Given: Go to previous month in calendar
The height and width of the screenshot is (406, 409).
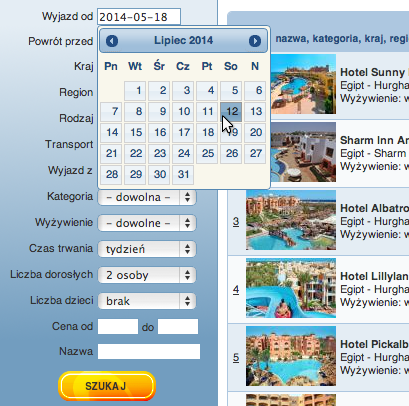Looking at the screenshot, I should pyautogui.click(x=112, y=41).
